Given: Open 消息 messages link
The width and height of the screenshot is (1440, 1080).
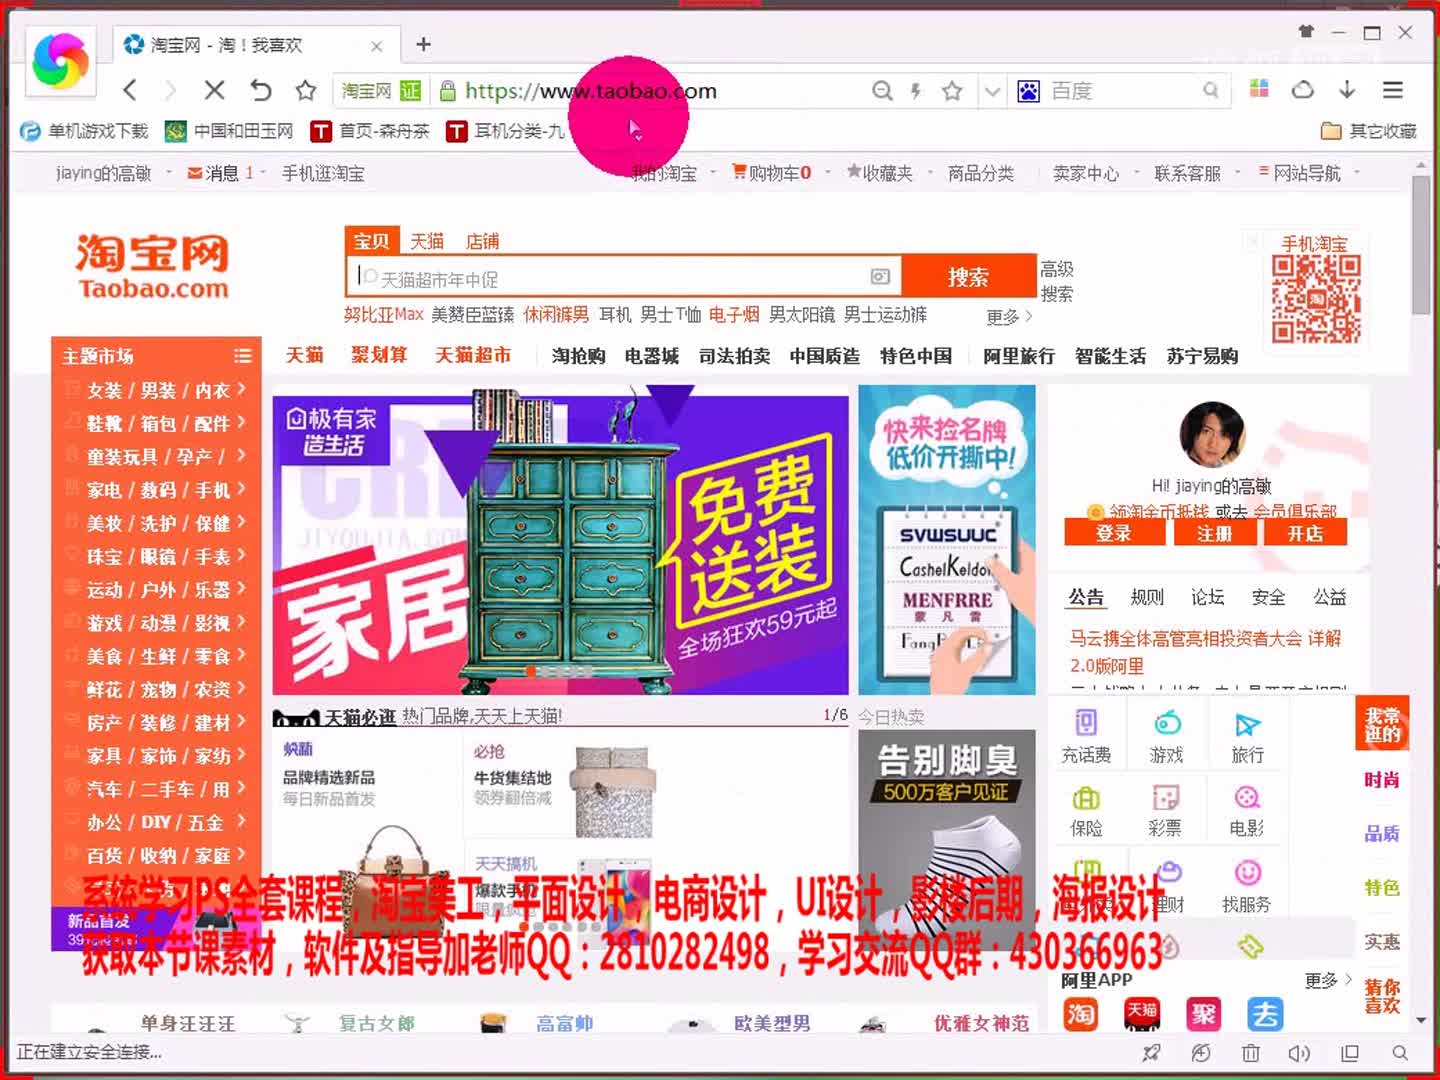Looking at the screenshot, I should click(221, 173).
